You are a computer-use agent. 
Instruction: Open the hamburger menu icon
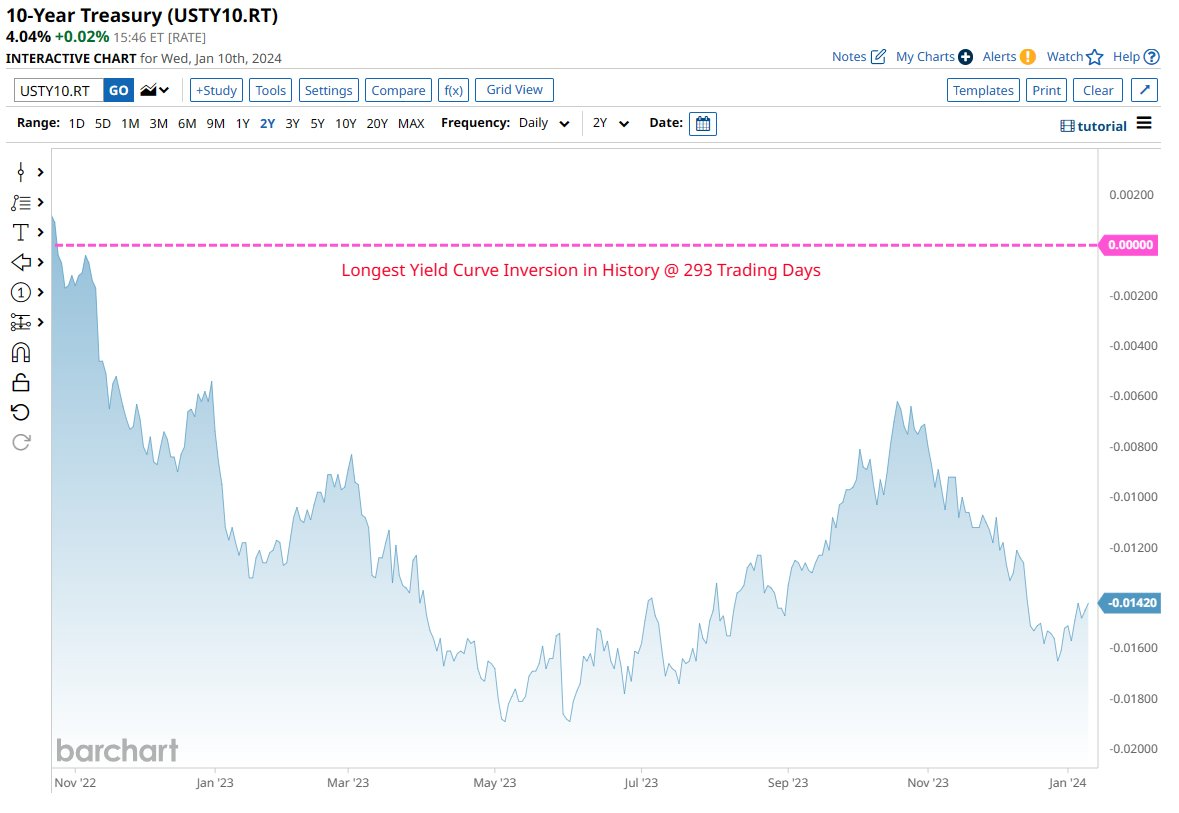pyautogui.click(x=1144, y=123)
